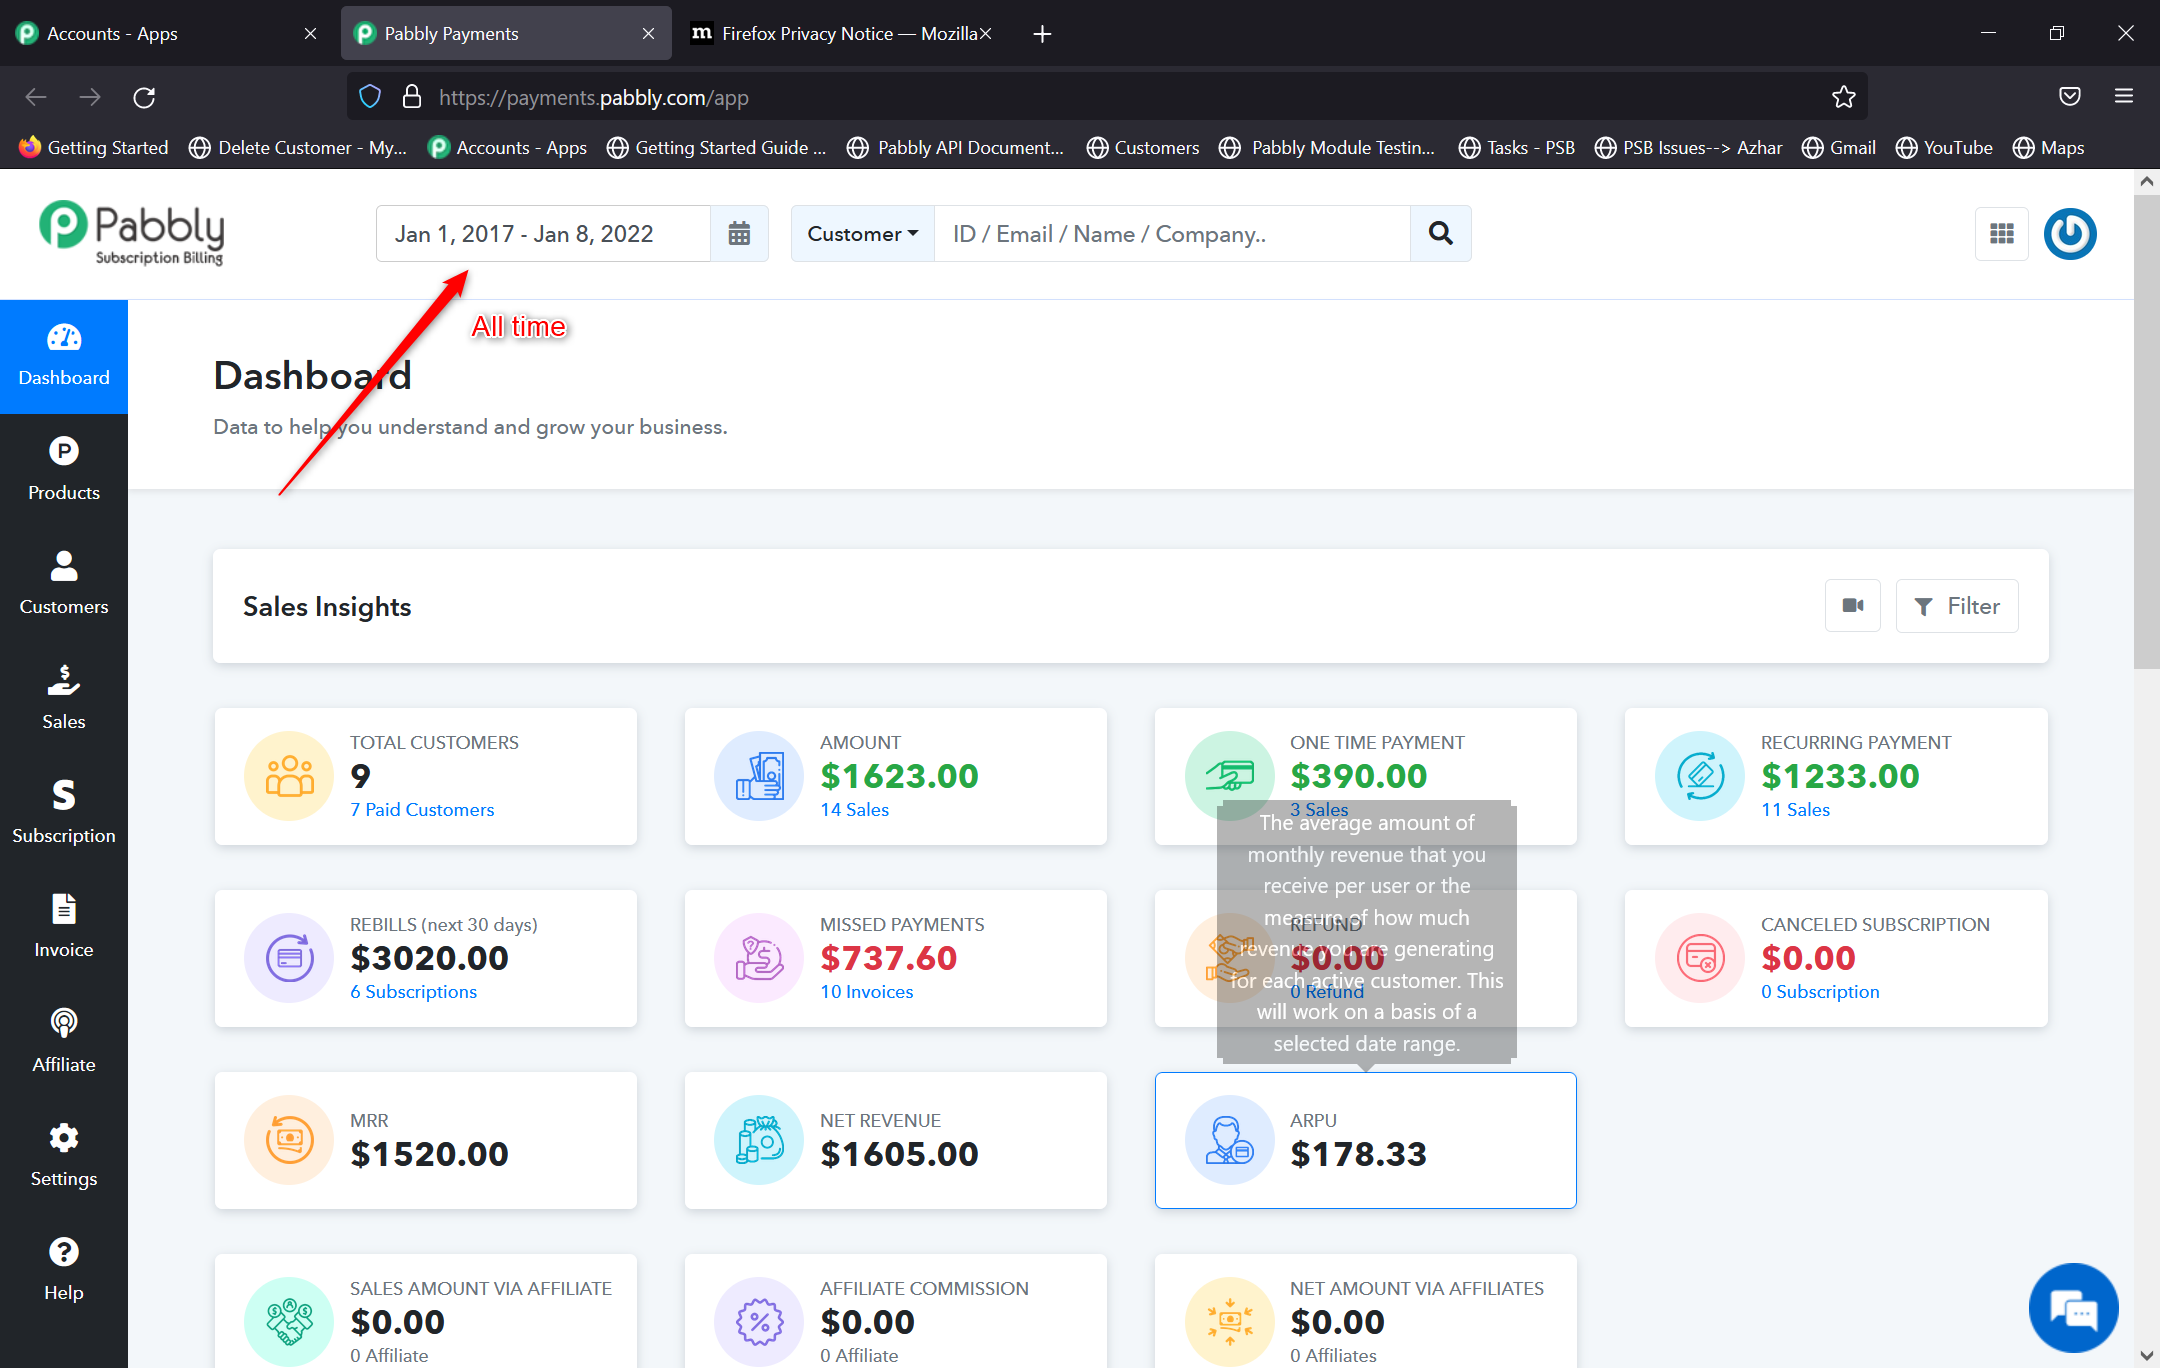Click the Filter button

pos(1957,606)
